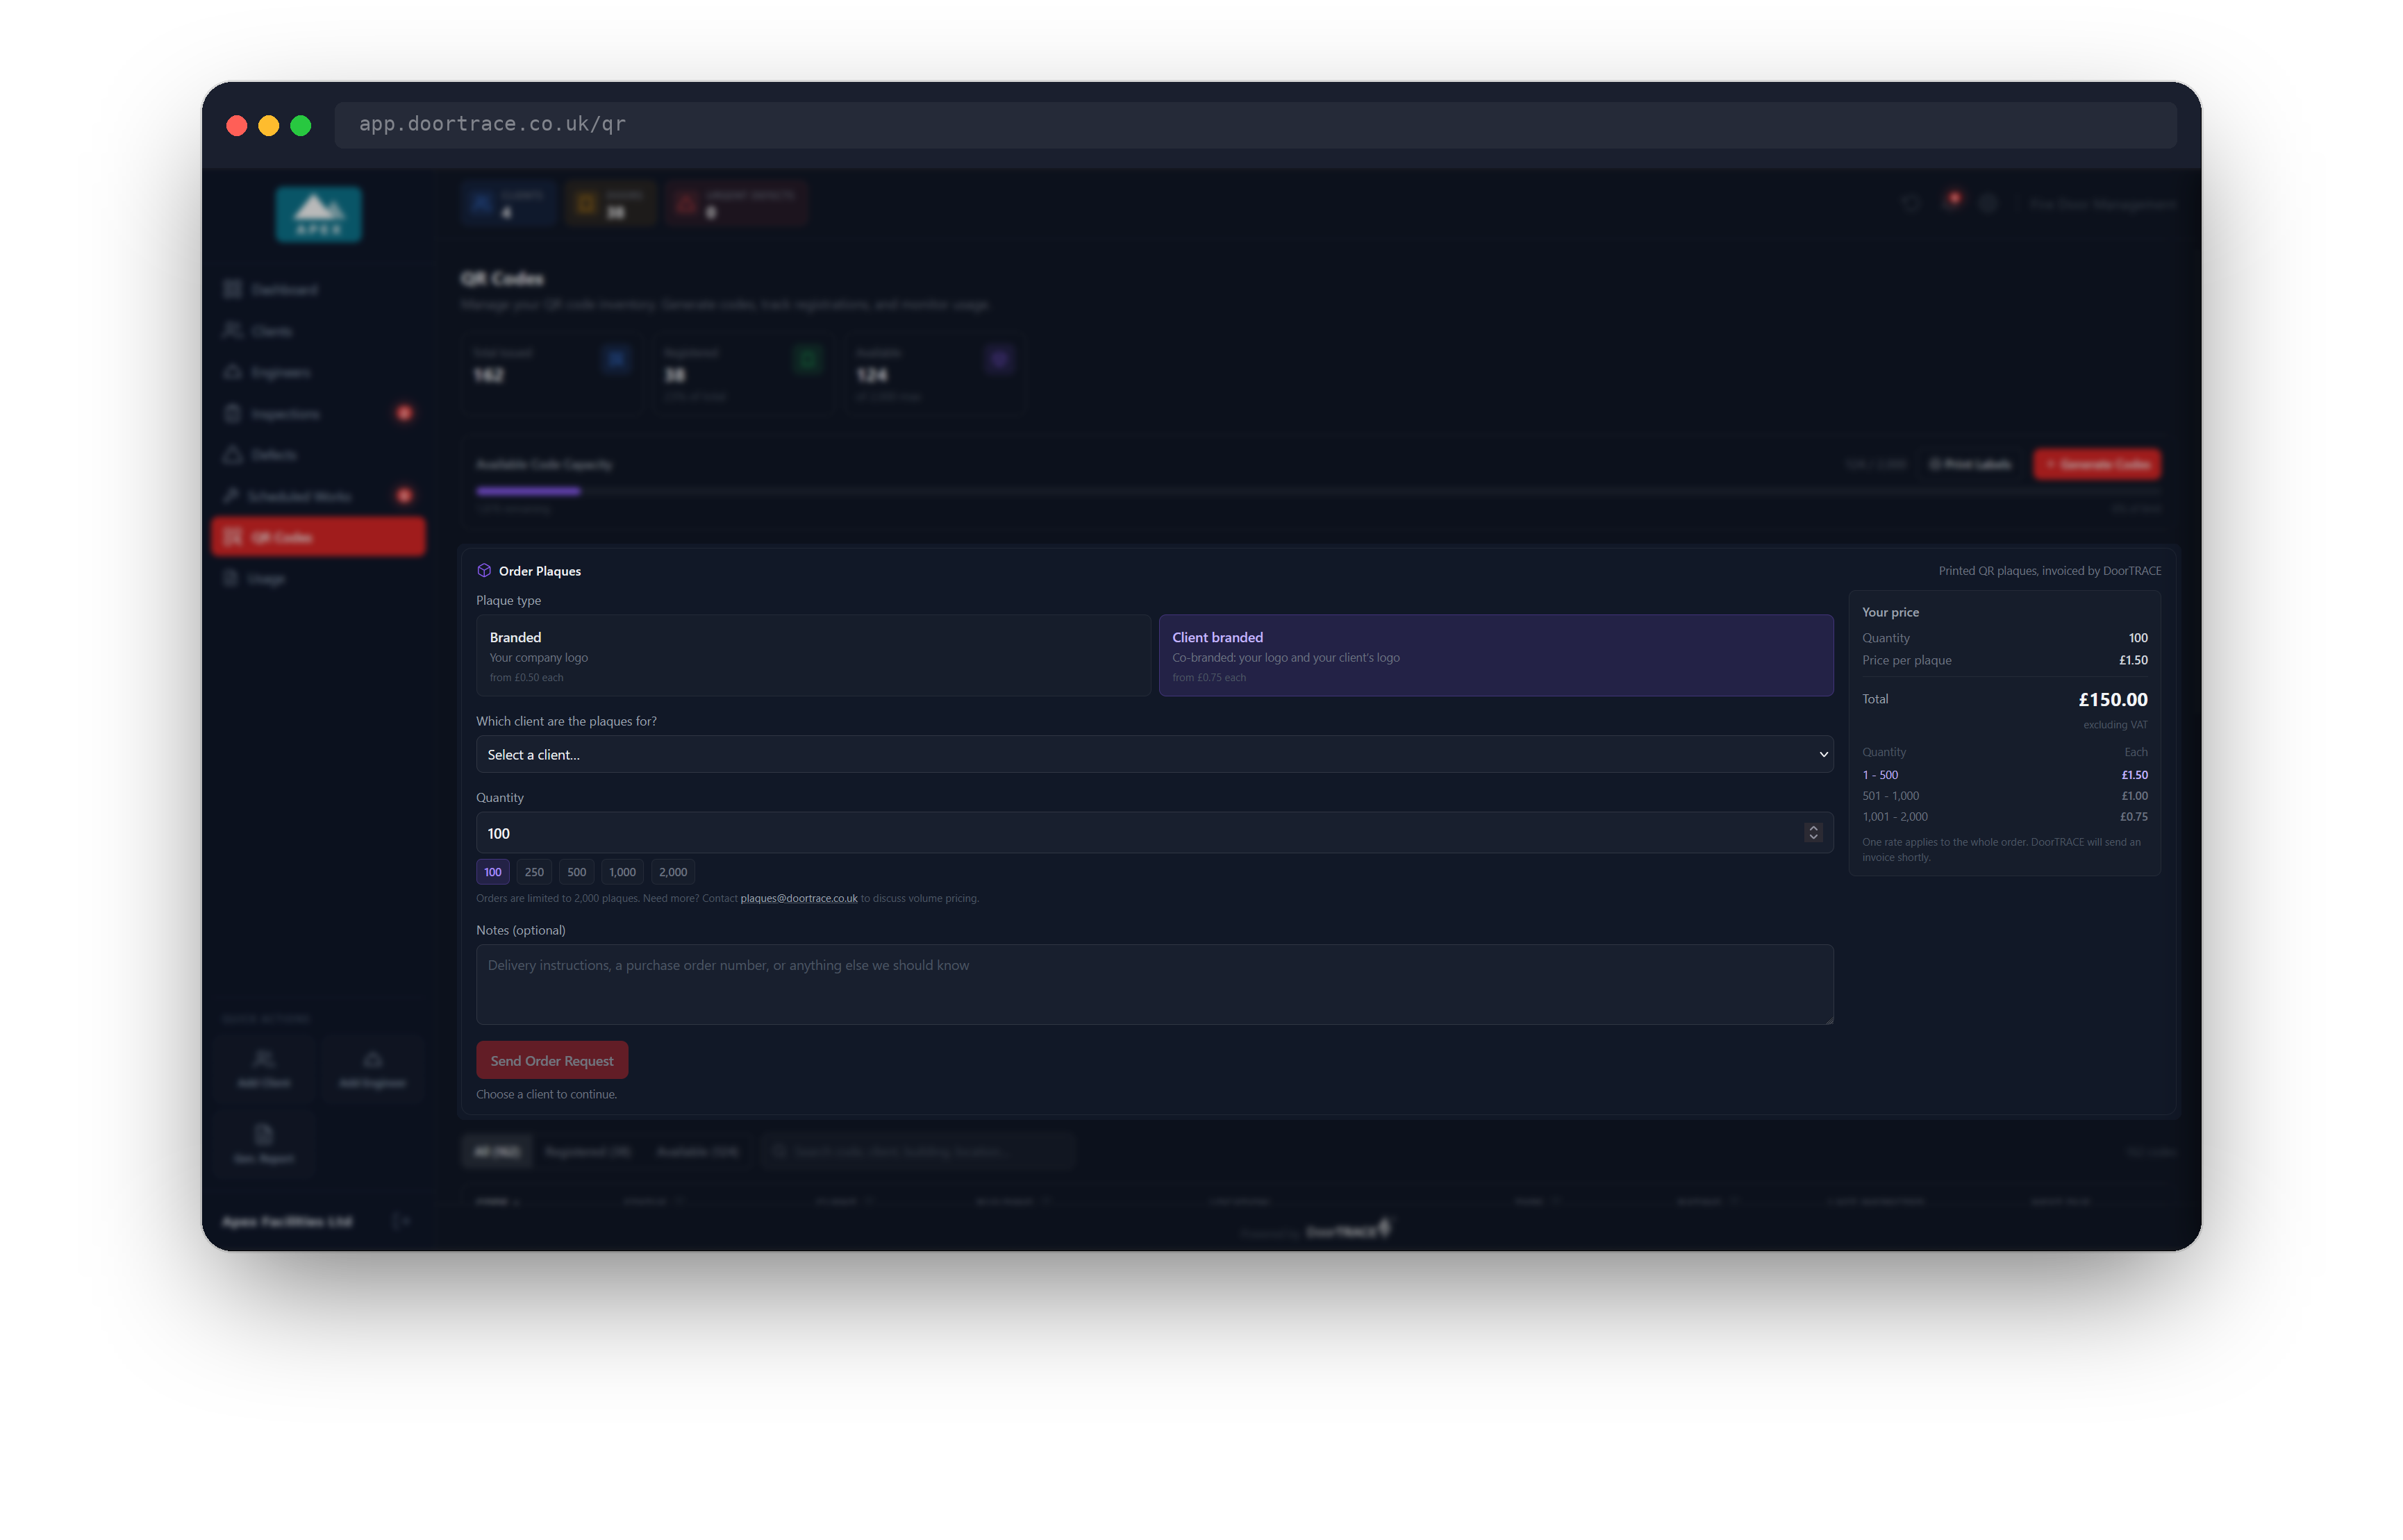
Task: Click 'Printed QR plaques, invoiced by DoorTRACE' text
Action: click(x=2049, y=571)
